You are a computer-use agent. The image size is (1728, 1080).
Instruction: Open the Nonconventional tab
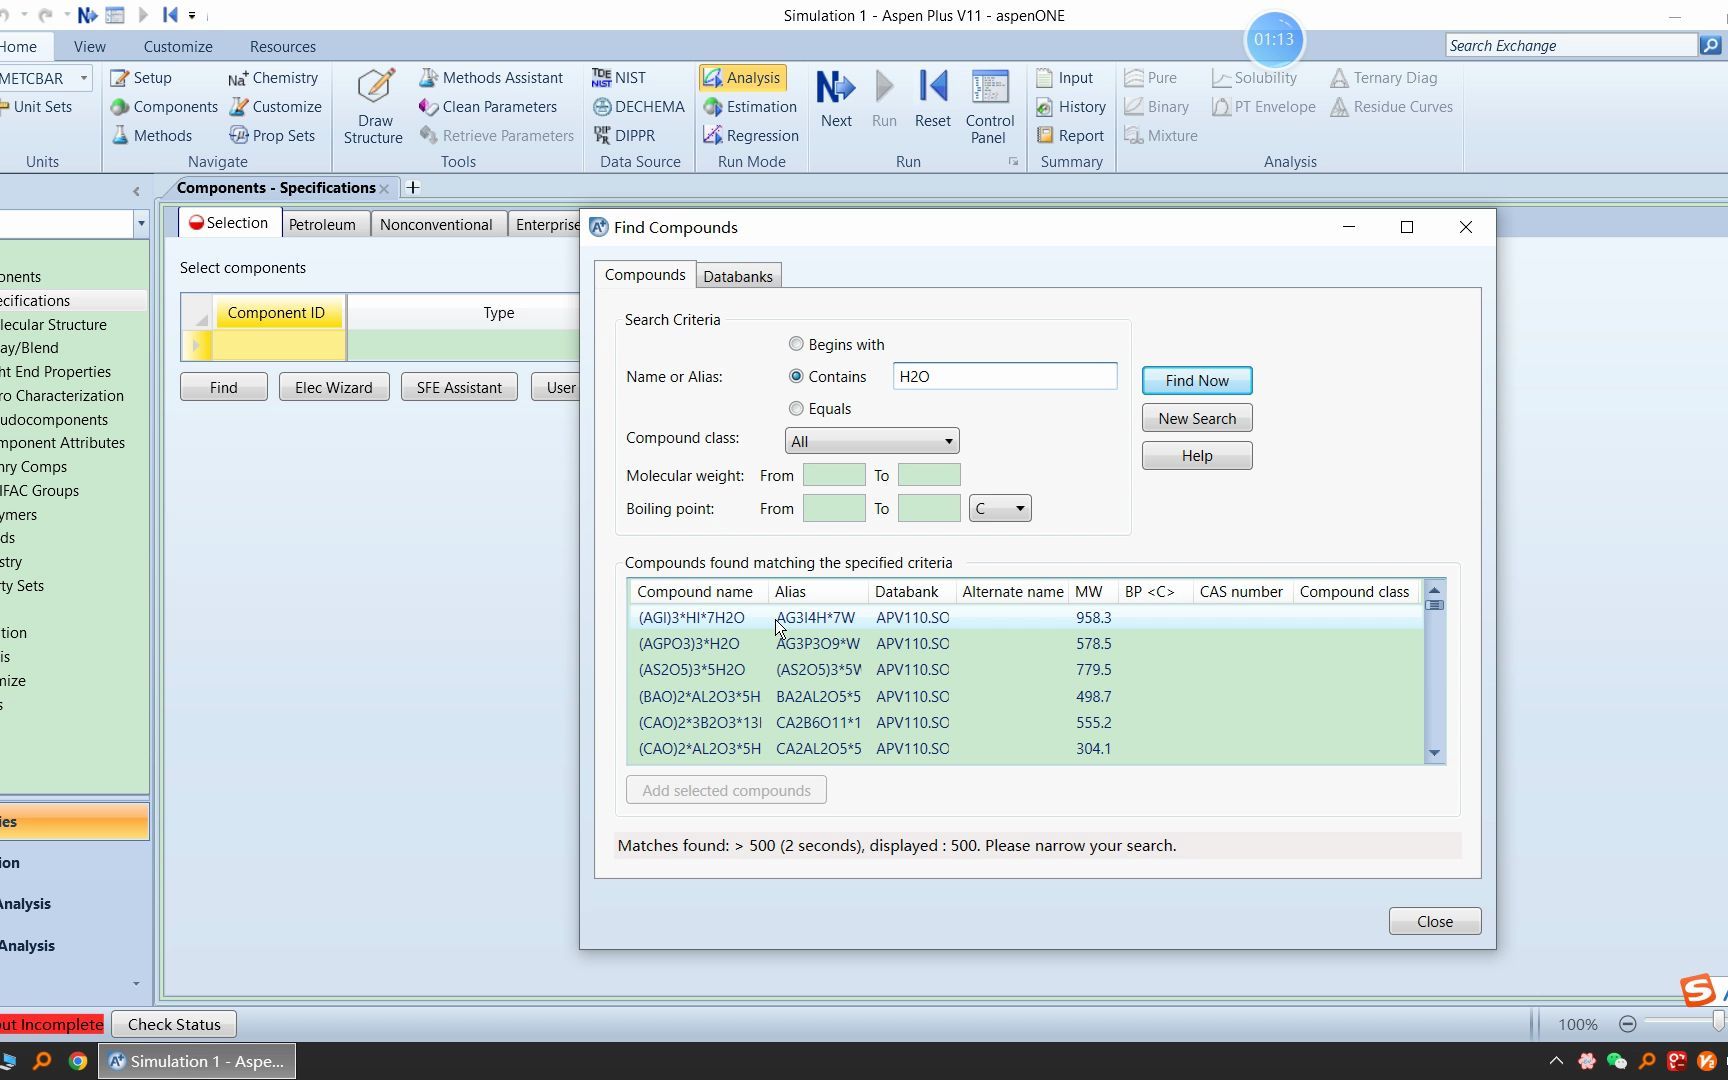point(436,224)
